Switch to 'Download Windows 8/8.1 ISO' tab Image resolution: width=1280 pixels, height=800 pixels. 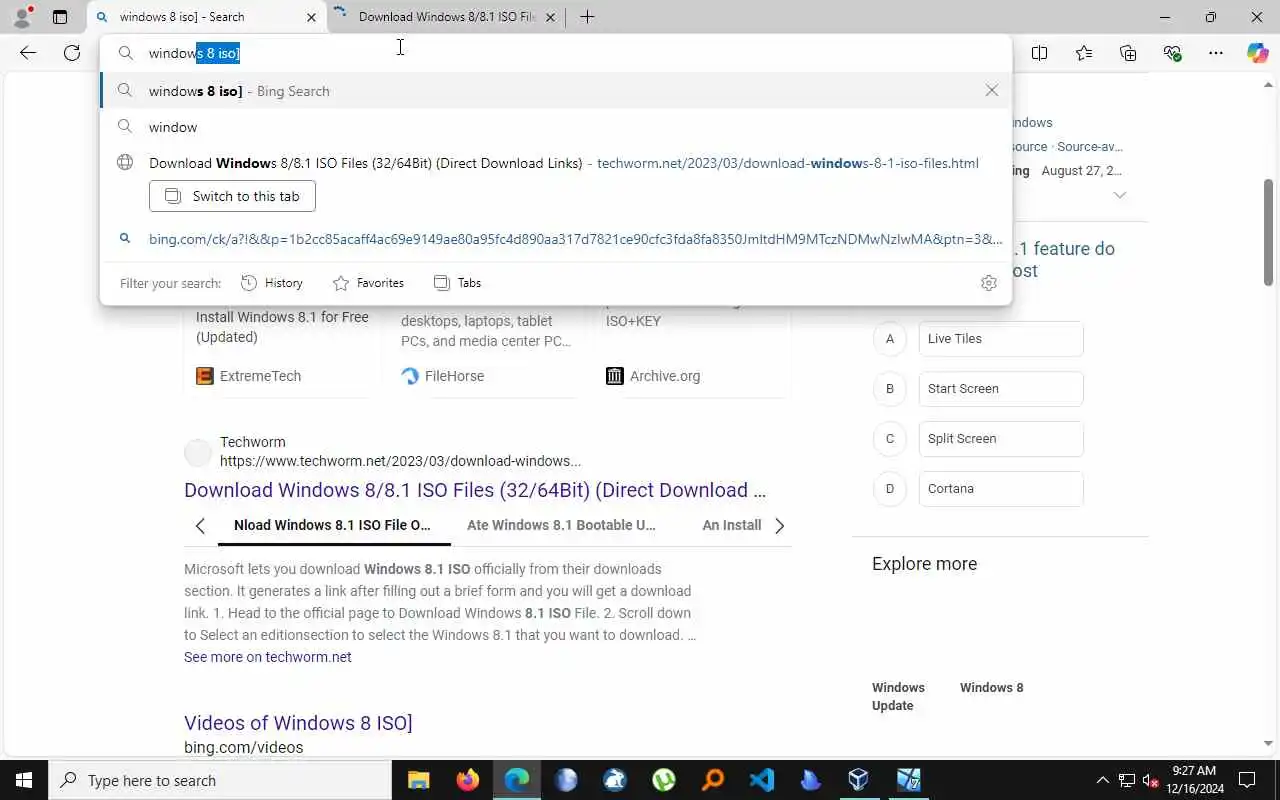tap(446, 17)
